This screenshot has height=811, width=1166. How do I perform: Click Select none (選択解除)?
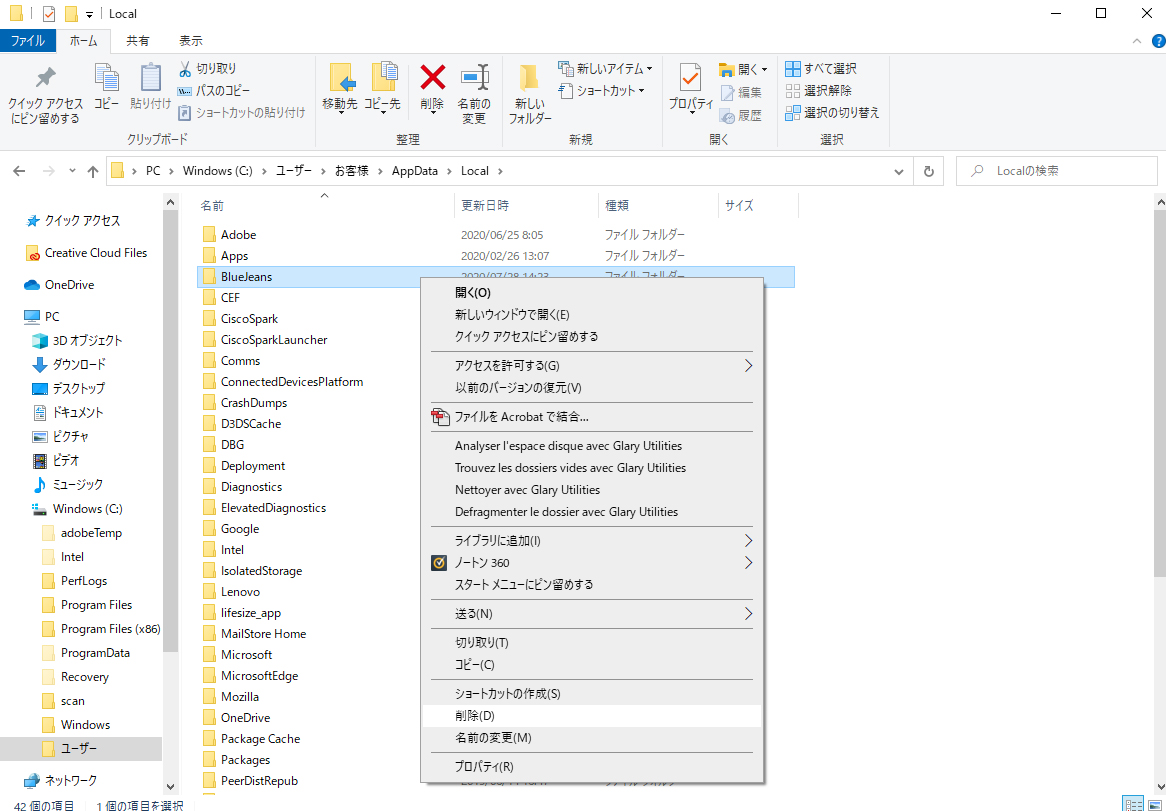tap(819, 91)
